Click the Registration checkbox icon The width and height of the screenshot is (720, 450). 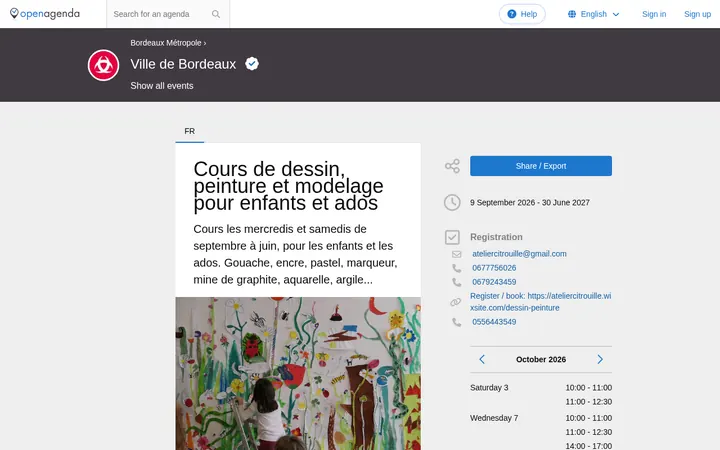452,237
